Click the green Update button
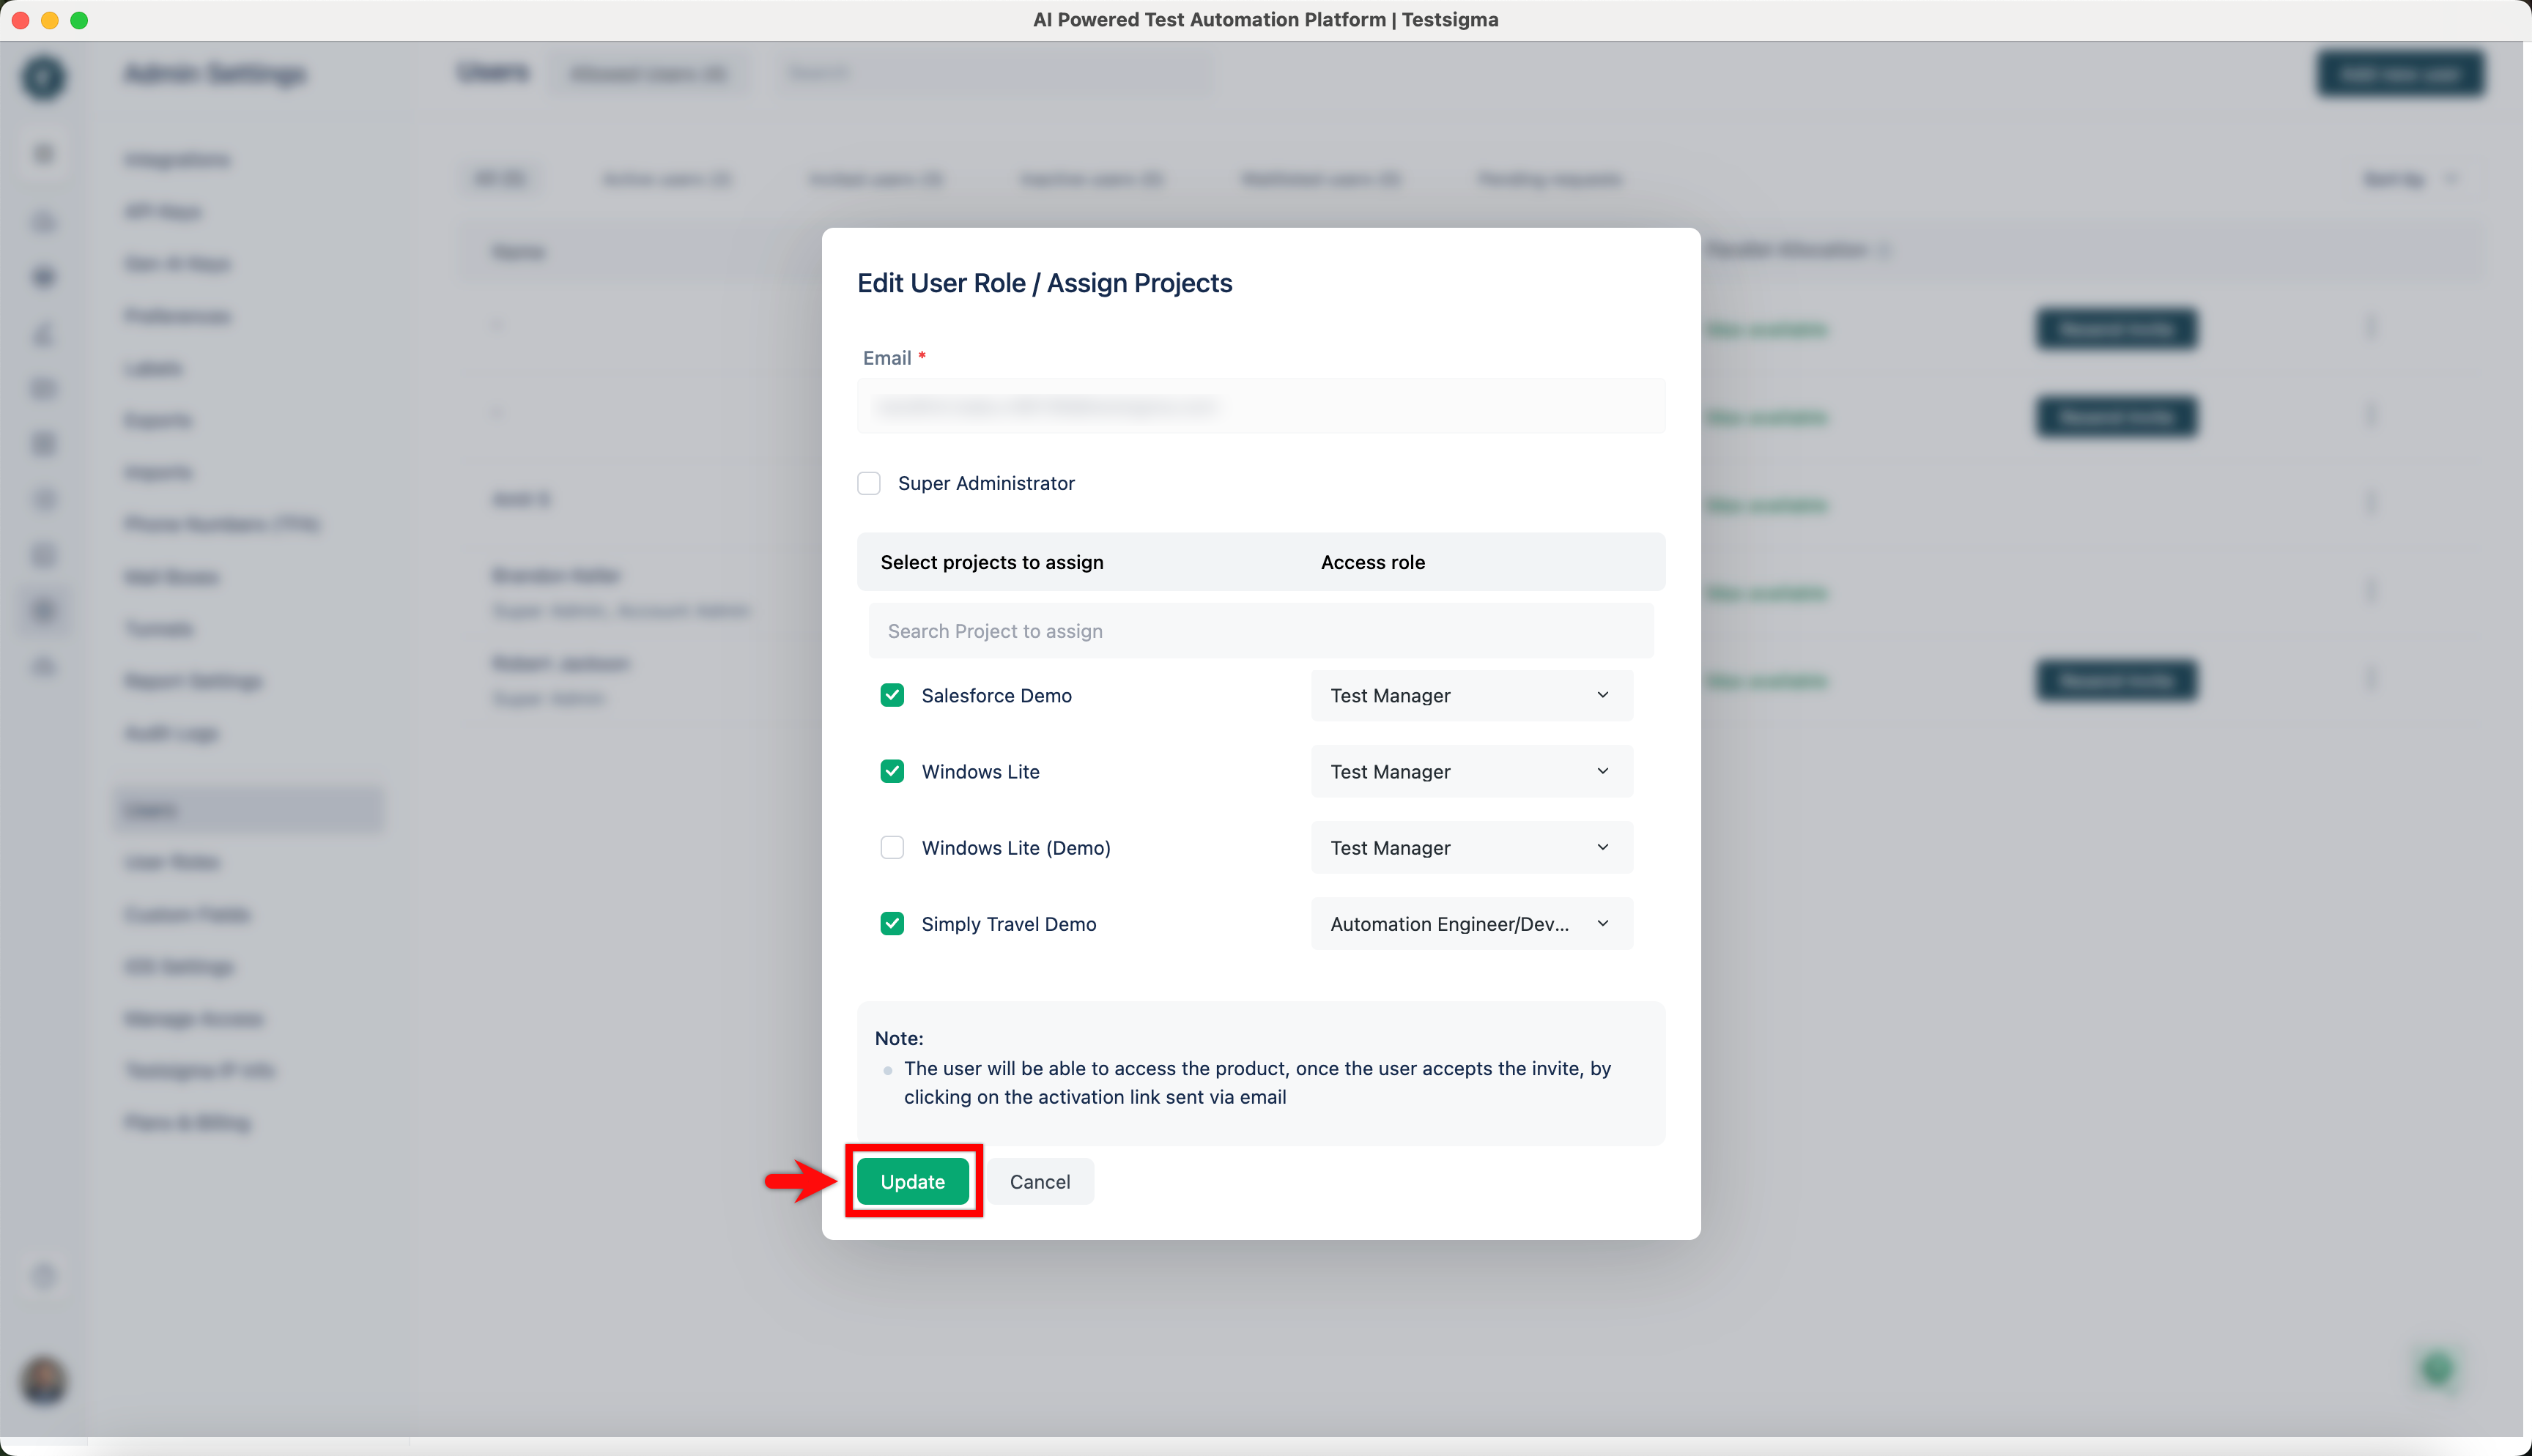 [912, 1181]
